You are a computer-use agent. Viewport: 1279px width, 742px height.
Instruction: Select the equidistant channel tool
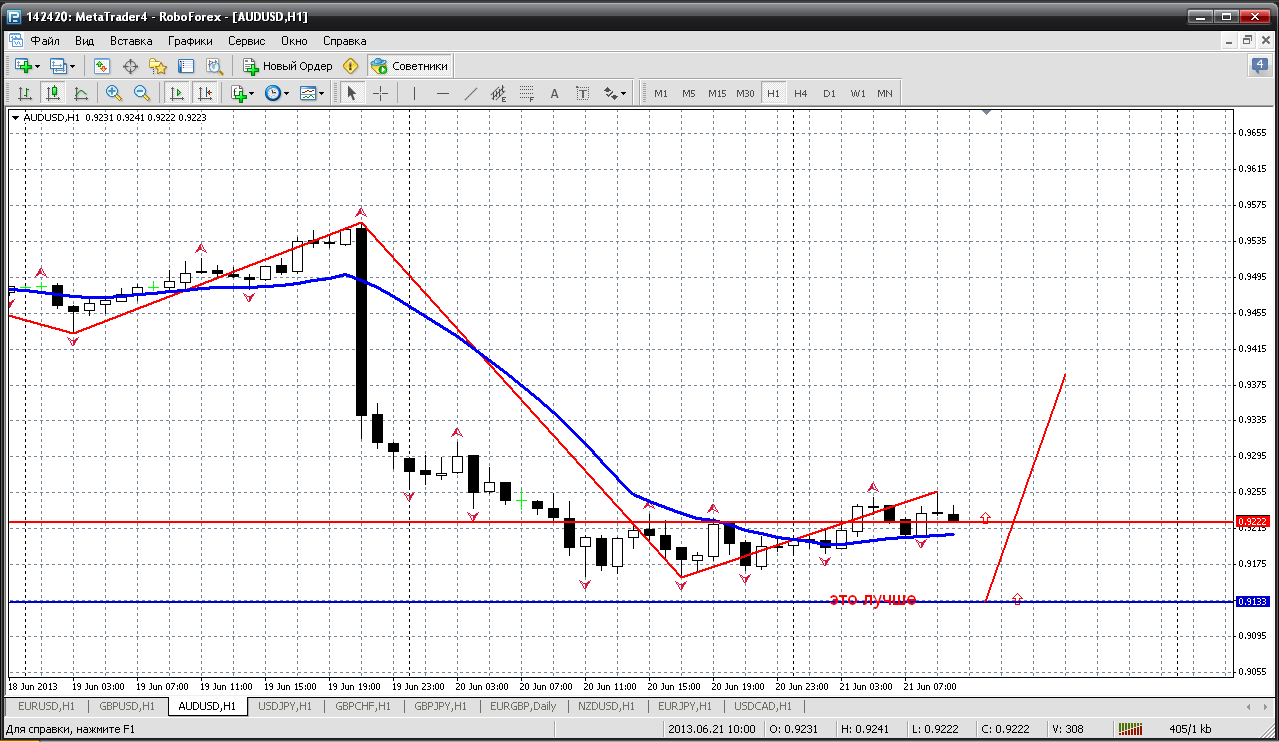499,93
